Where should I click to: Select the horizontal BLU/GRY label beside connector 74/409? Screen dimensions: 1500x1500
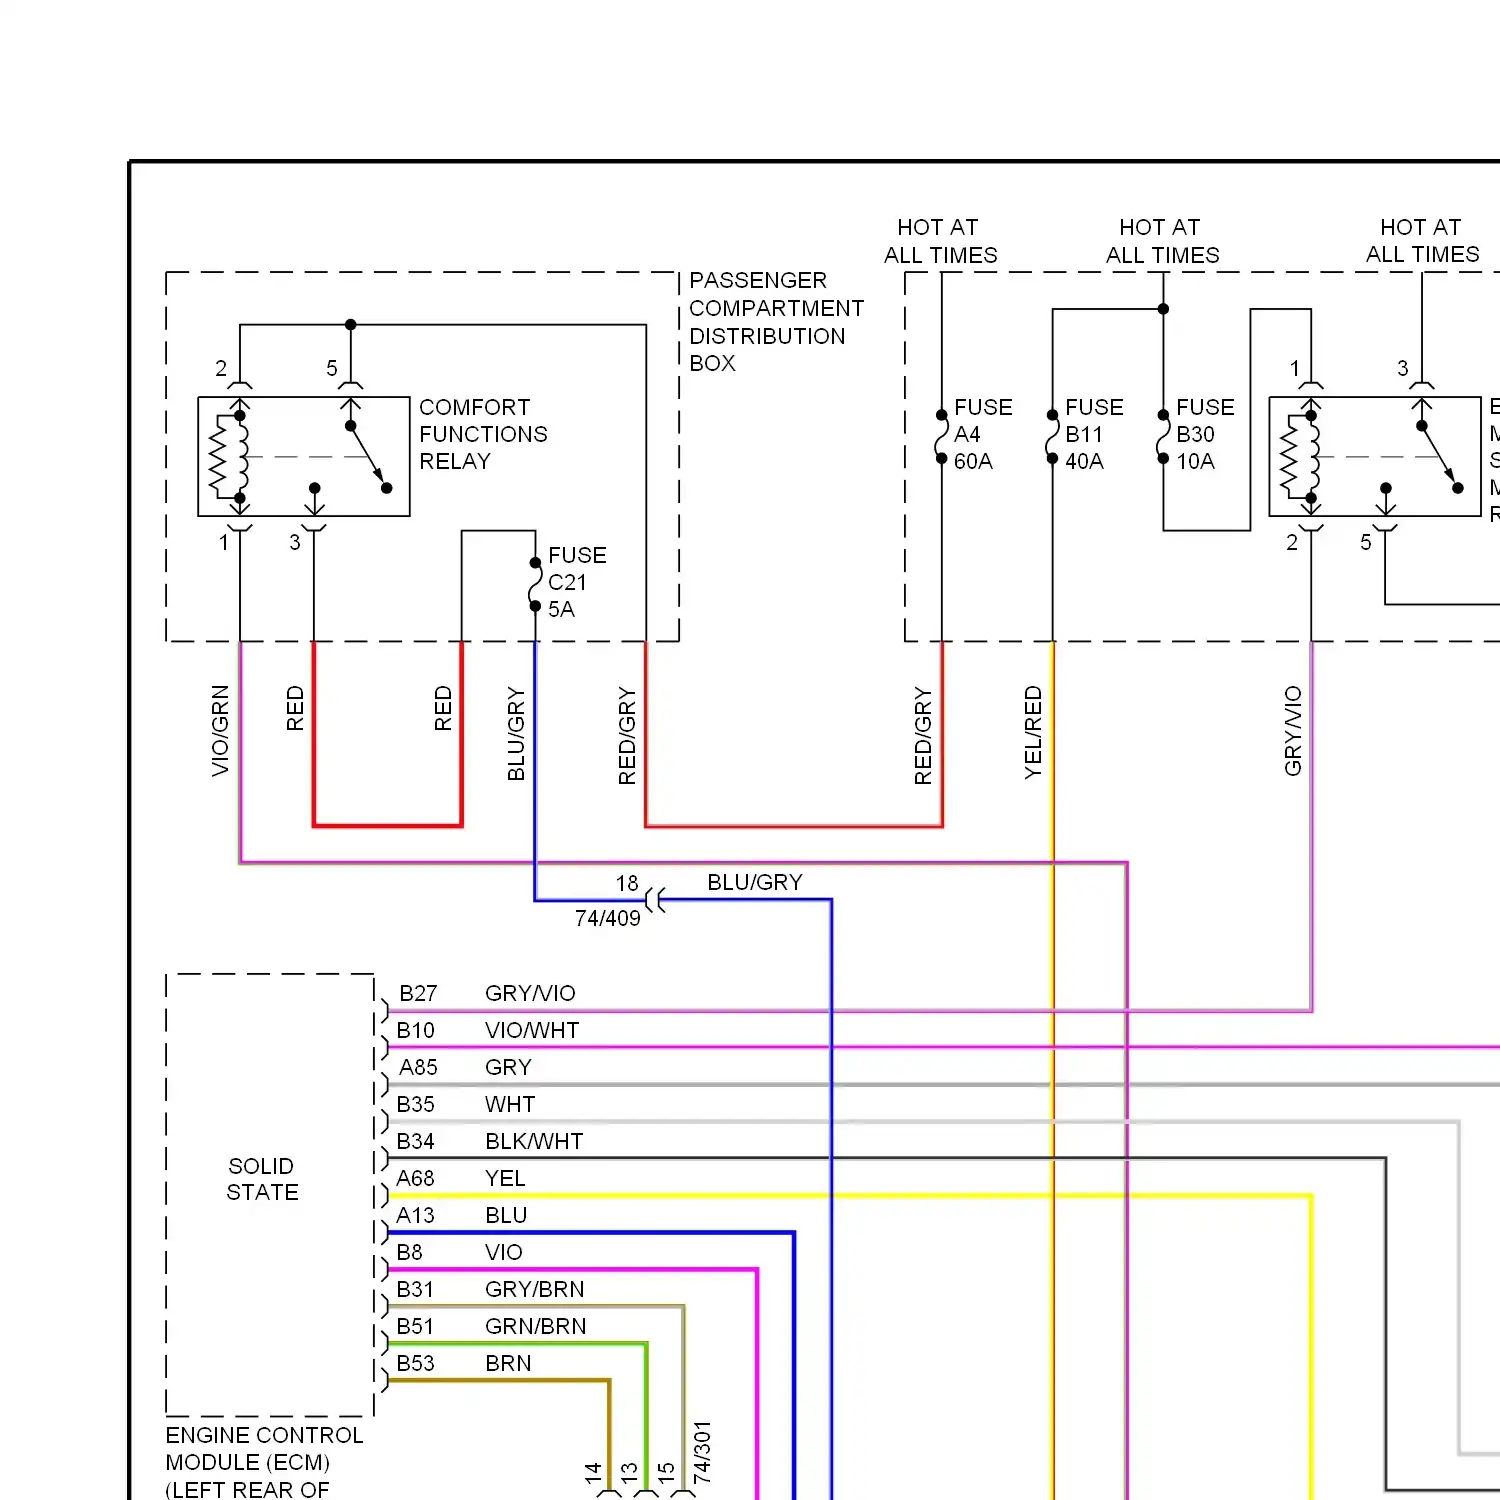tap(755, 882)
